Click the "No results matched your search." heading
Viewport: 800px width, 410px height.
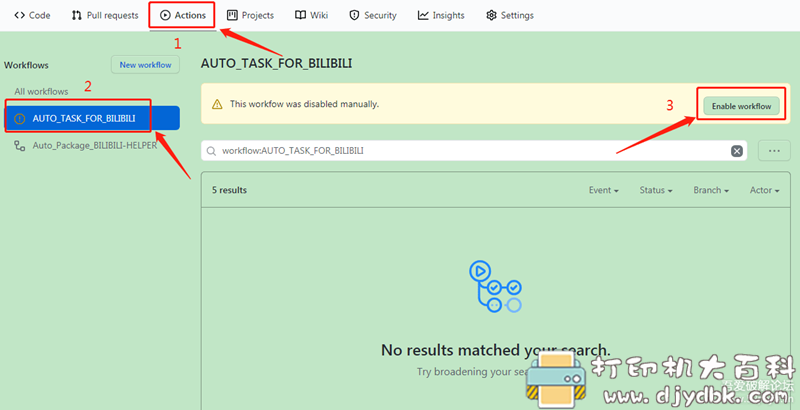coord(495,350)
